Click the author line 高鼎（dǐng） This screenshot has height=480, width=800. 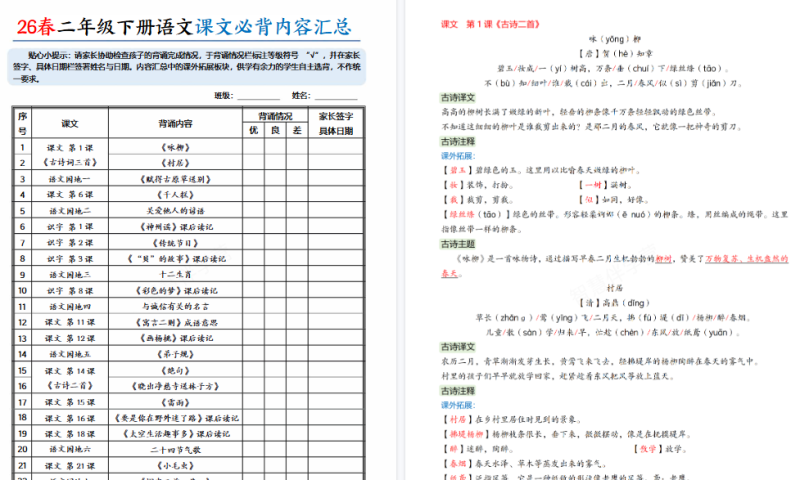[x=615, y=303]
